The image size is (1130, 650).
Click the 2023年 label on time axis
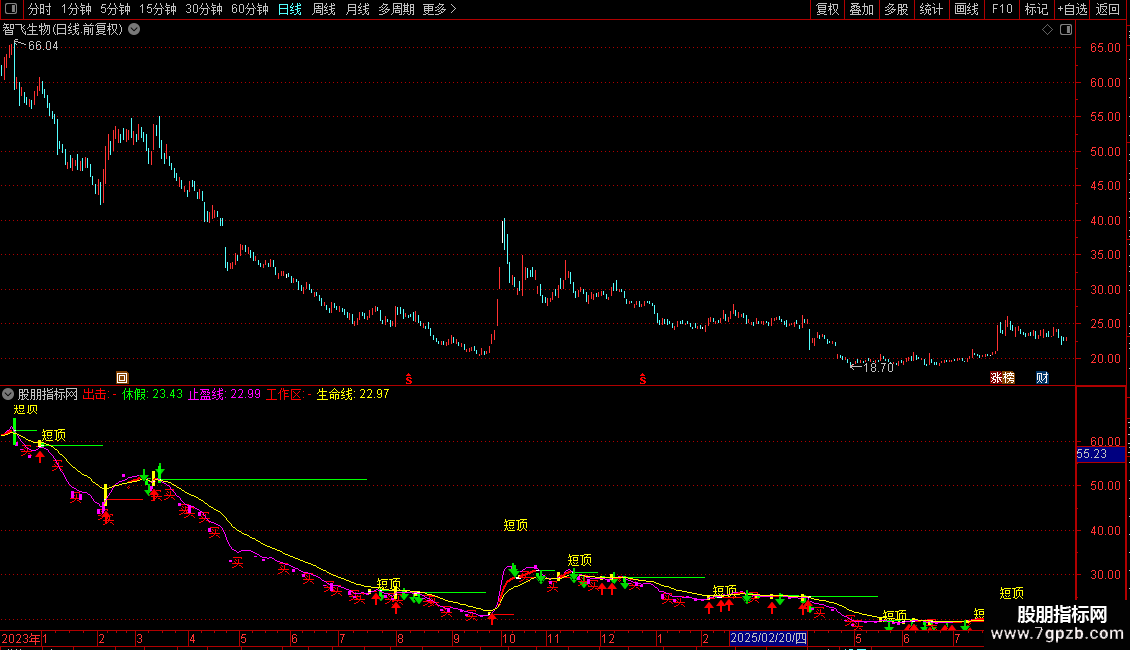pyautogui.click(x=21, y=638)
